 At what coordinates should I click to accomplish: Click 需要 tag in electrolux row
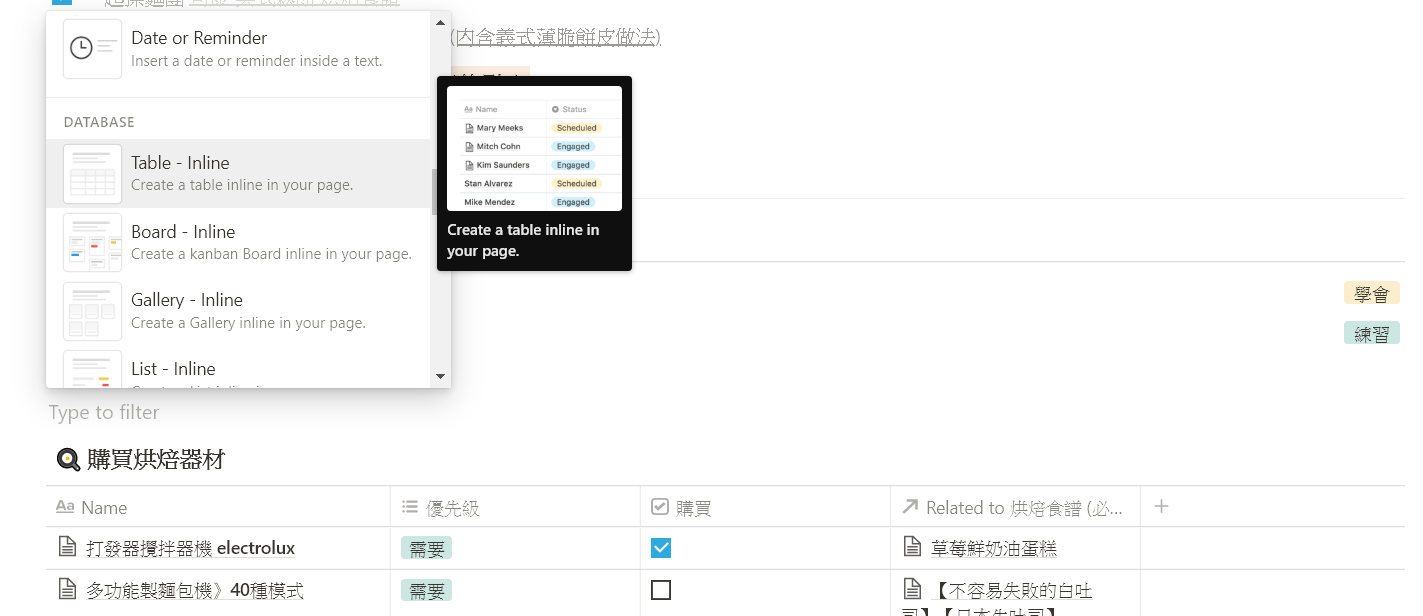427,548
